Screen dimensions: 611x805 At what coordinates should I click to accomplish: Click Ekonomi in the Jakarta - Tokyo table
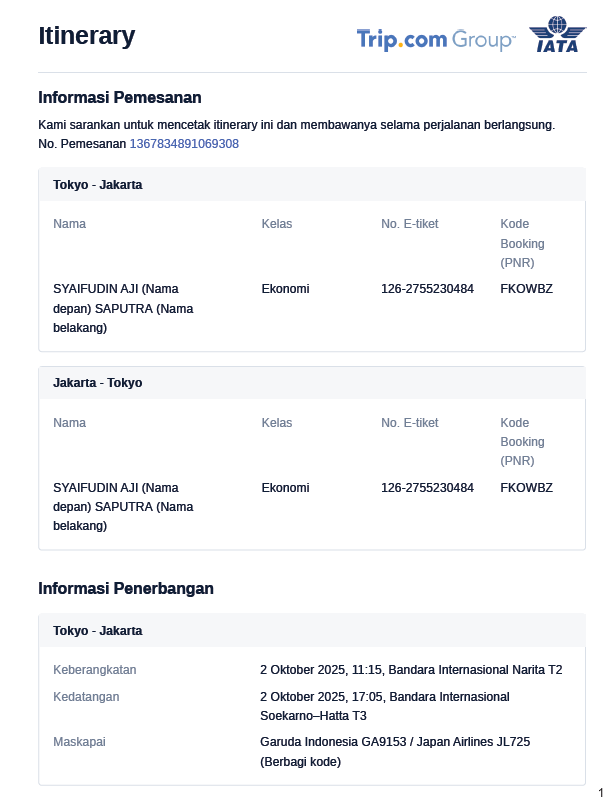tap(285, 488)
